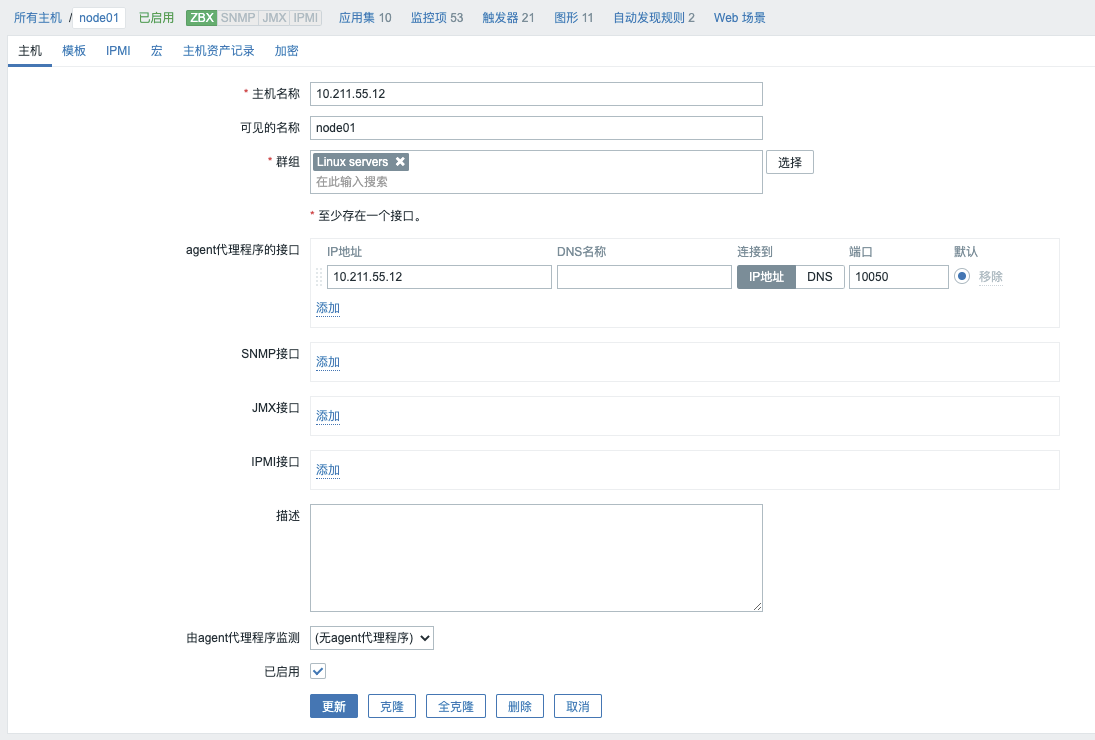Click 添加 in the JMX接口 row

click(x=328, y=416)
